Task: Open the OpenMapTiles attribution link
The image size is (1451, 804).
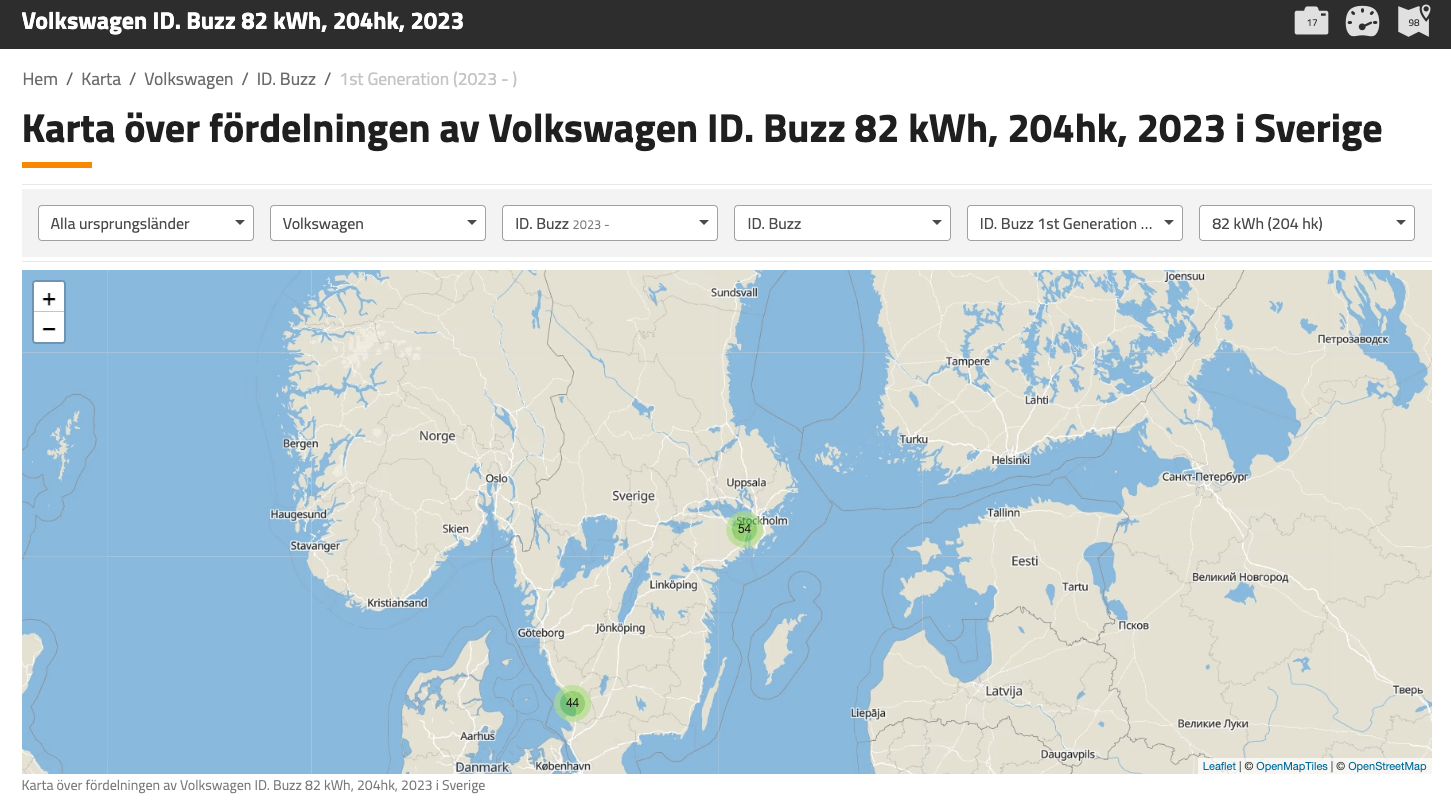Action: click(x=1292, y=766)
